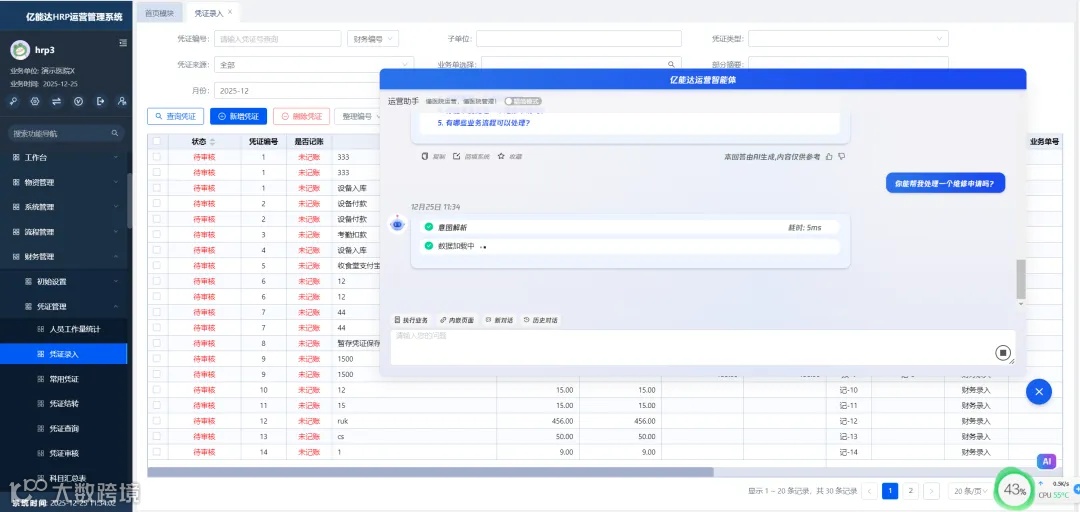Expand the 流程管理 menu
Image resolution: width=1080 pixels, height=512 pixels.
coord(64,232)
